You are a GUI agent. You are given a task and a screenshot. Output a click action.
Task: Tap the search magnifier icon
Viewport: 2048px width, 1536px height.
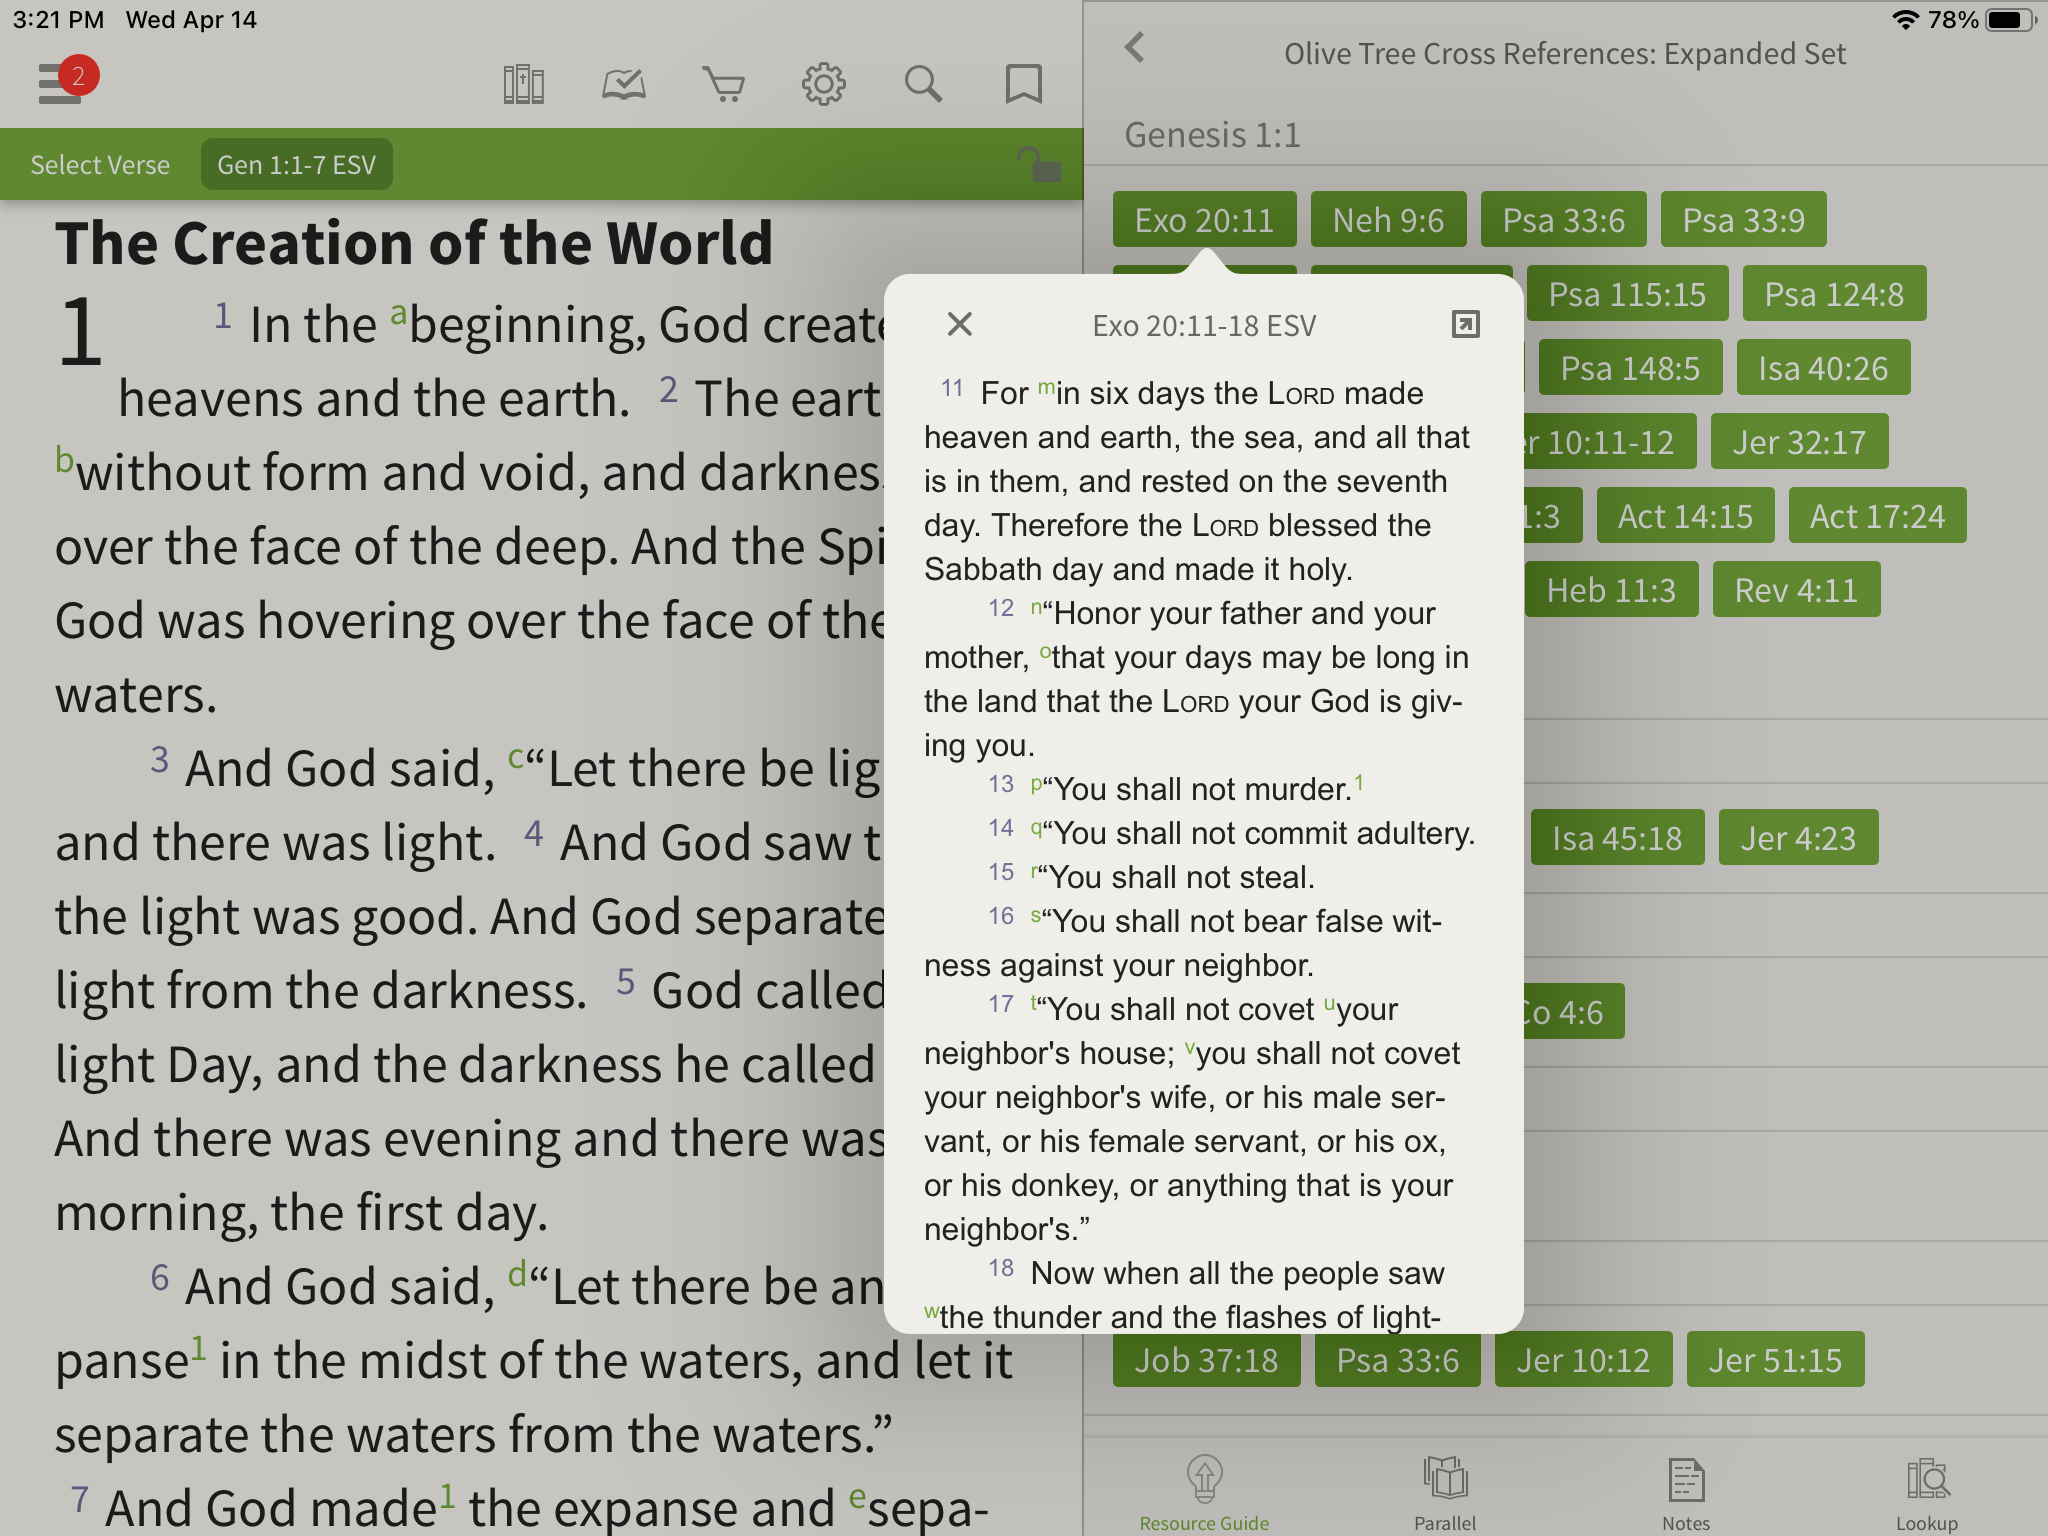click(923, 85)
